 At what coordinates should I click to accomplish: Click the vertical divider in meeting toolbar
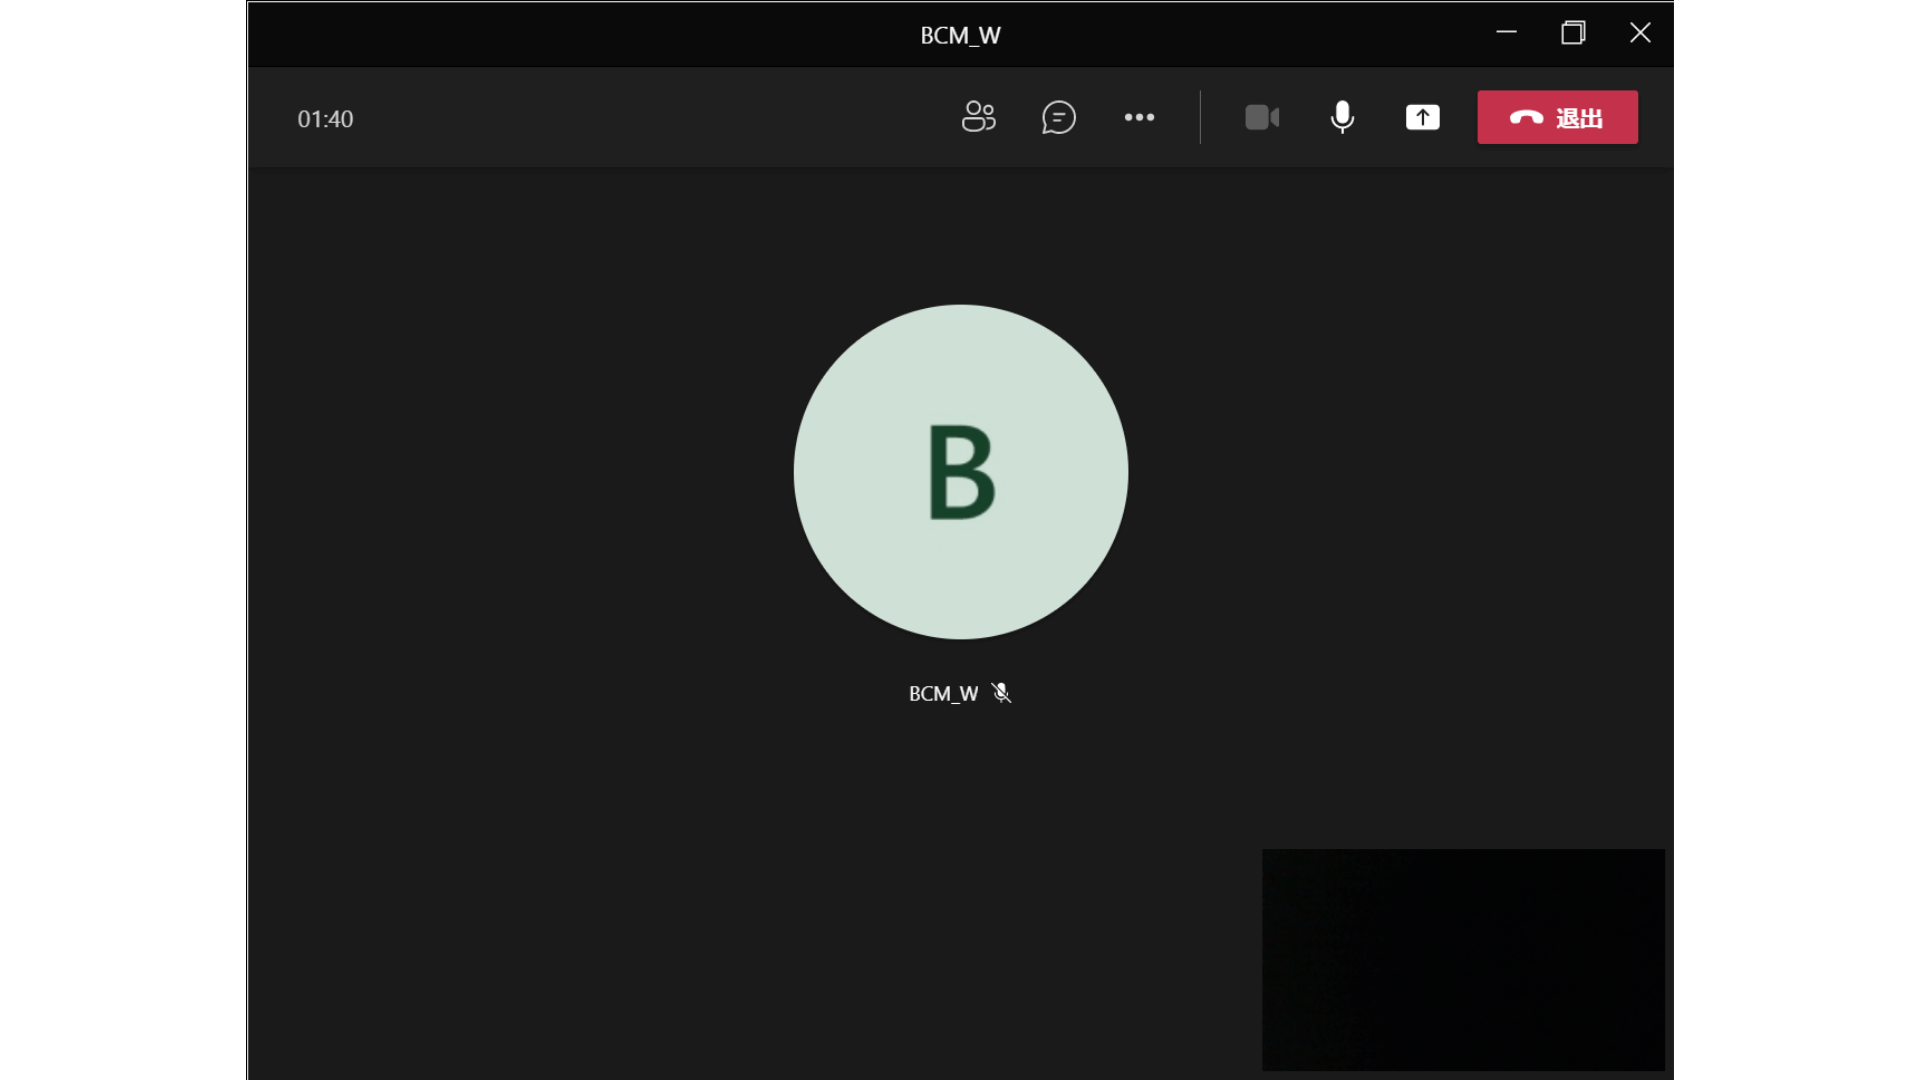(x=1200, y=117)
